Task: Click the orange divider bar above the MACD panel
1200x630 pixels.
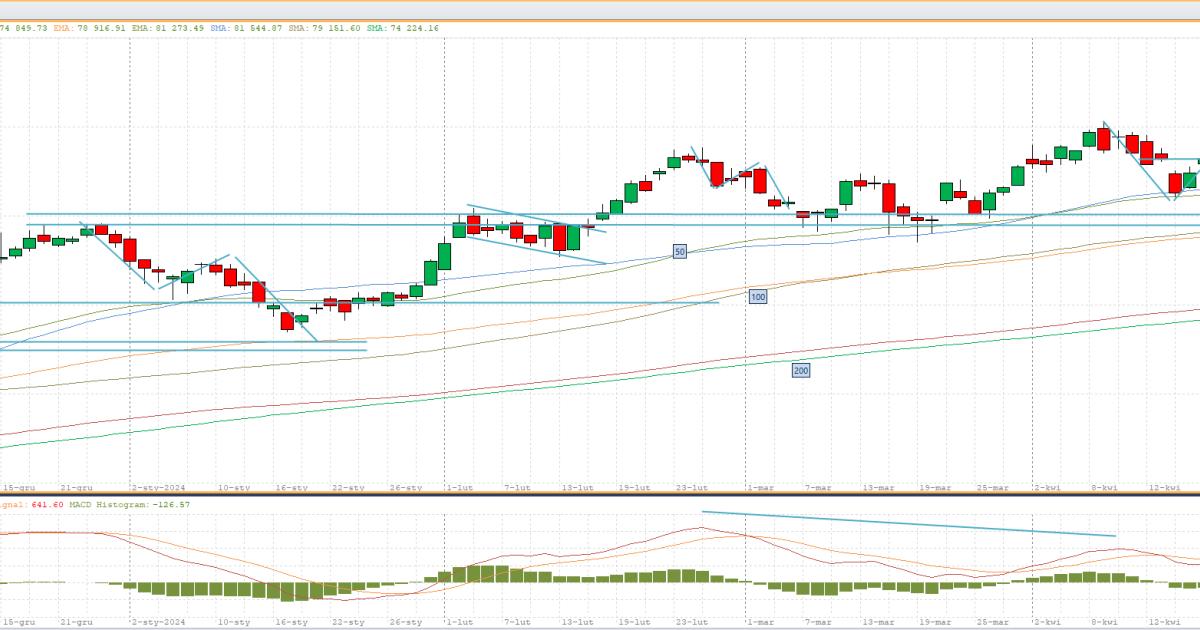Action: tap(600, 495)
